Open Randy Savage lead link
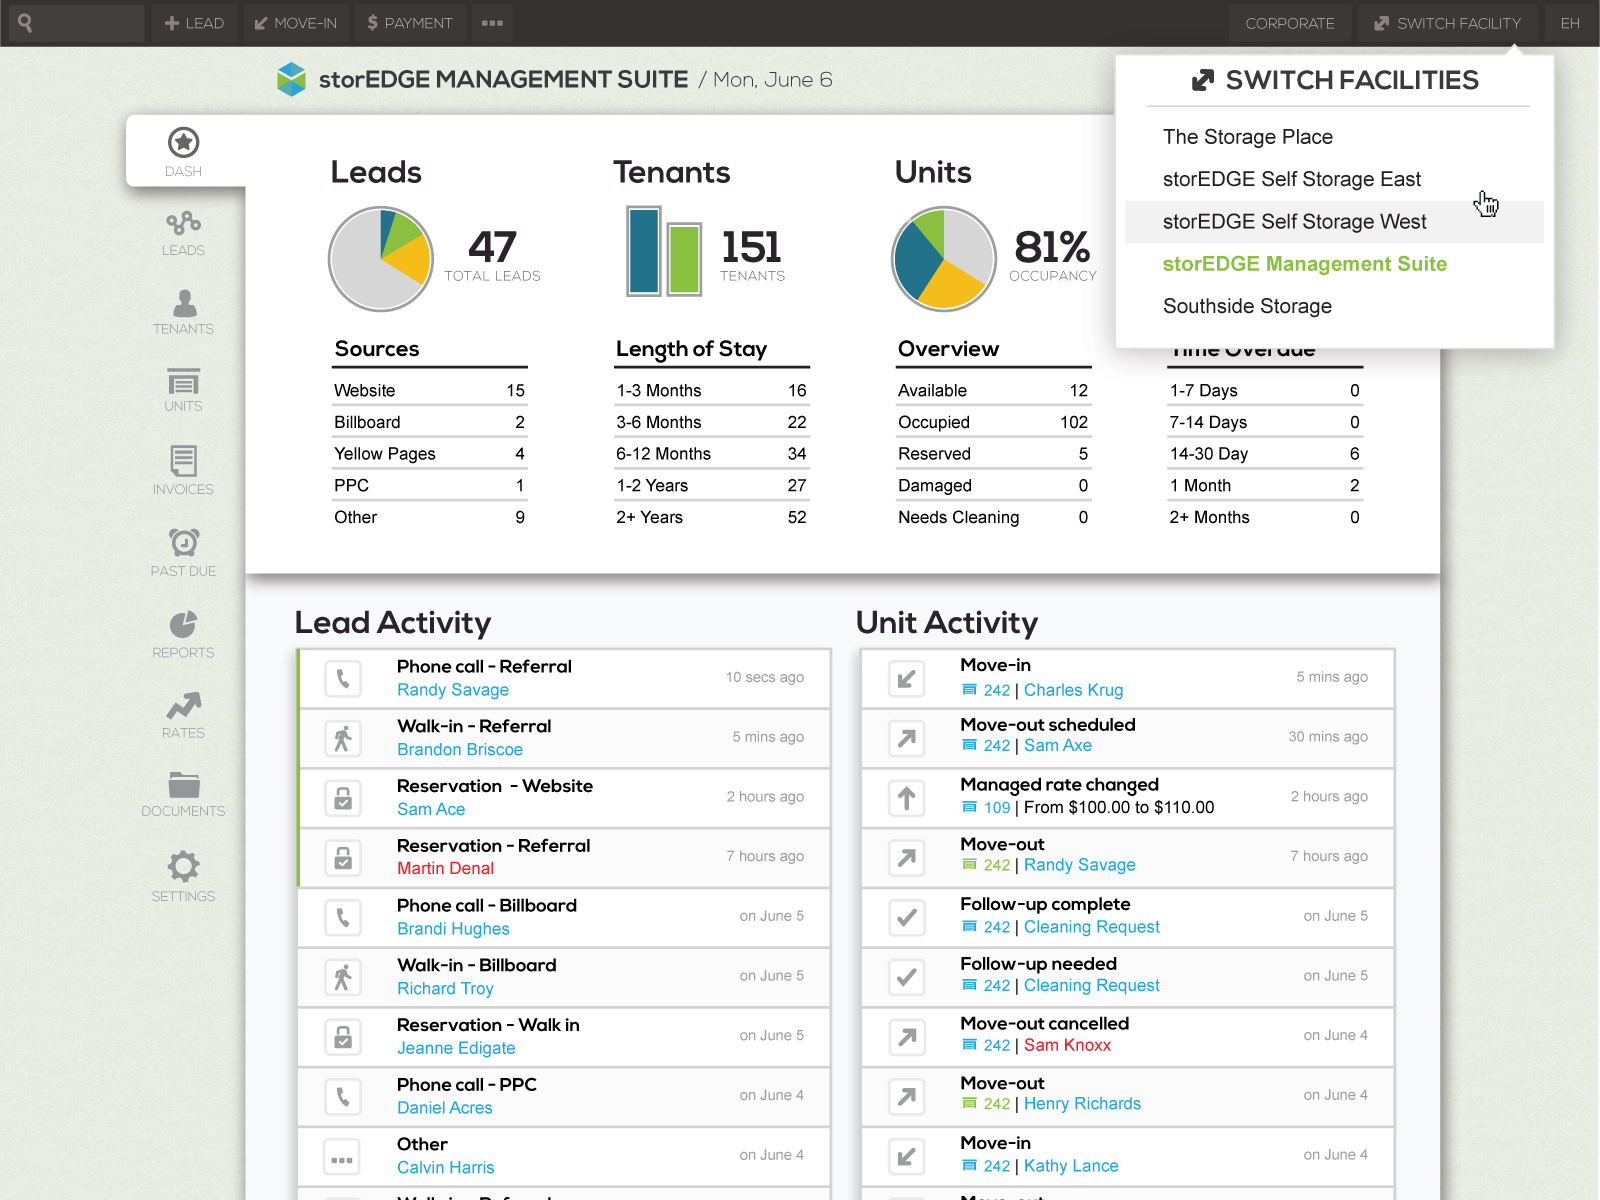This screenshot has width=1600, height=1200. [453, 690]
